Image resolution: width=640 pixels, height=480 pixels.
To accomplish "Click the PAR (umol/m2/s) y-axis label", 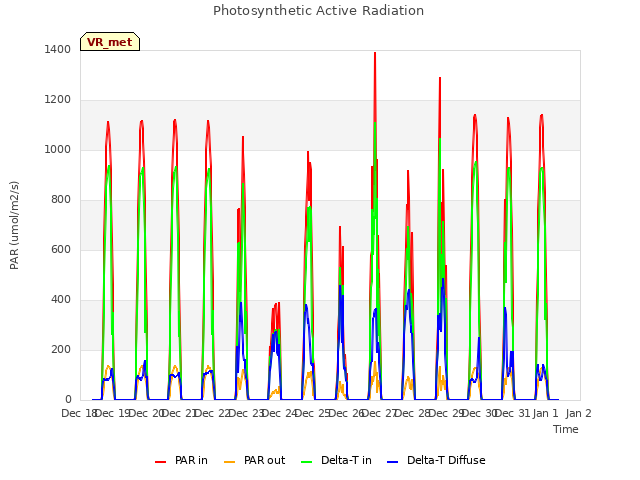I will click(14, 225).
